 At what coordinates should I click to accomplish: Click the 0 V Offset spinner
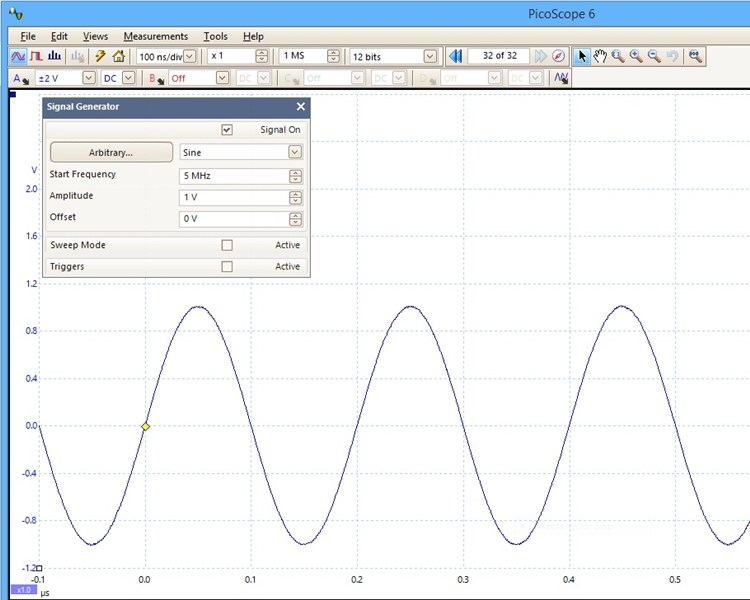(295, 219)
